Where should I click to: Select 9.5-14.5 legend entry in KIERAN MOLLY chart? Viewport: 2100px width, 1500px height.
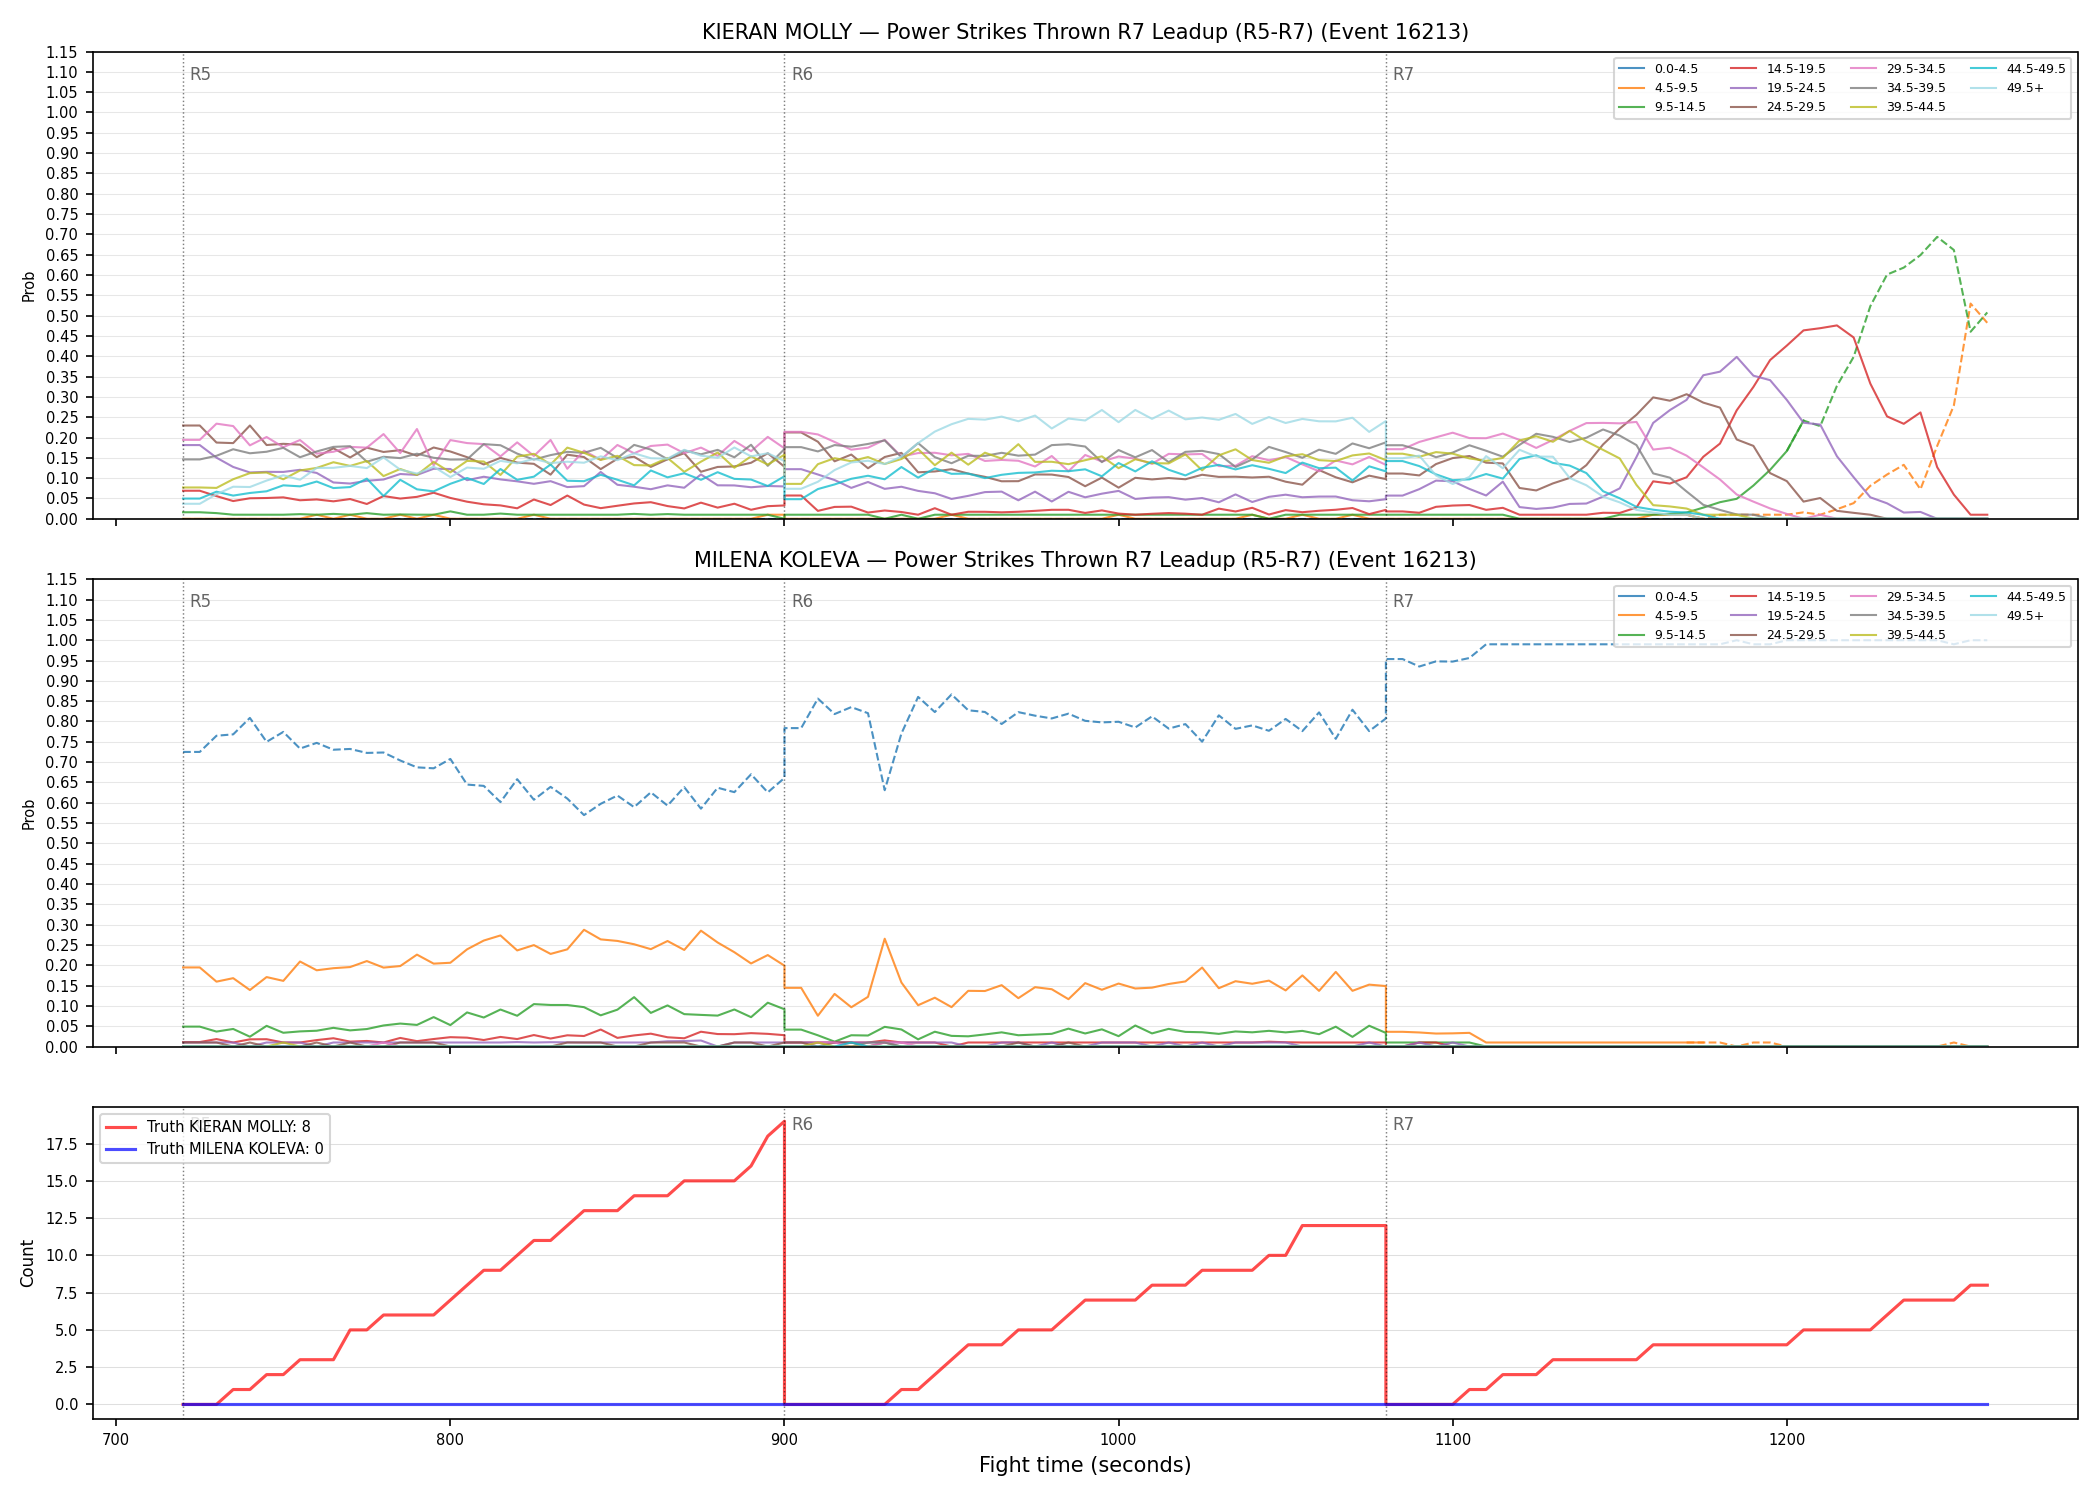pyautogui.click(x=1662, y=107)
